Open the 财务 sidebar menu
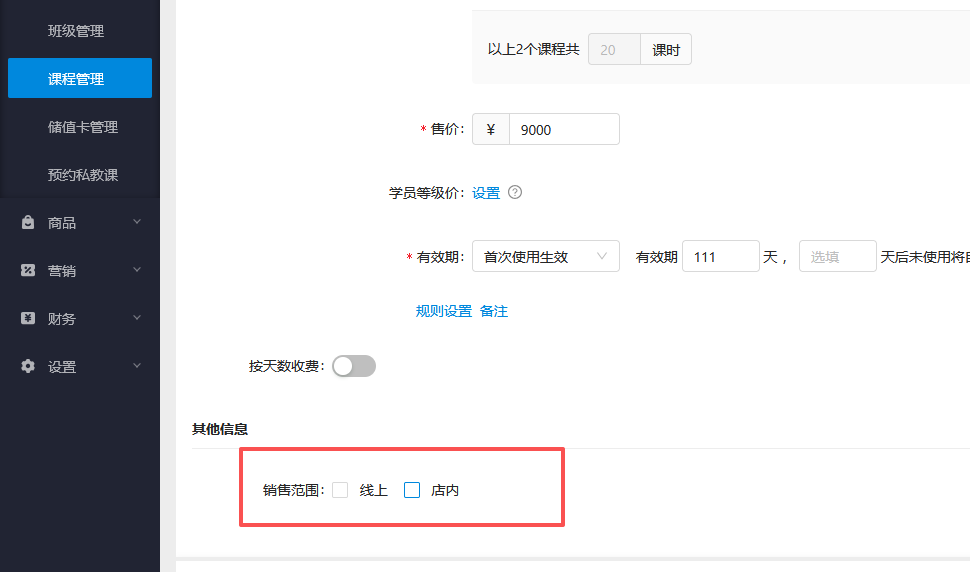970x572 pixels. pos(80,318)
